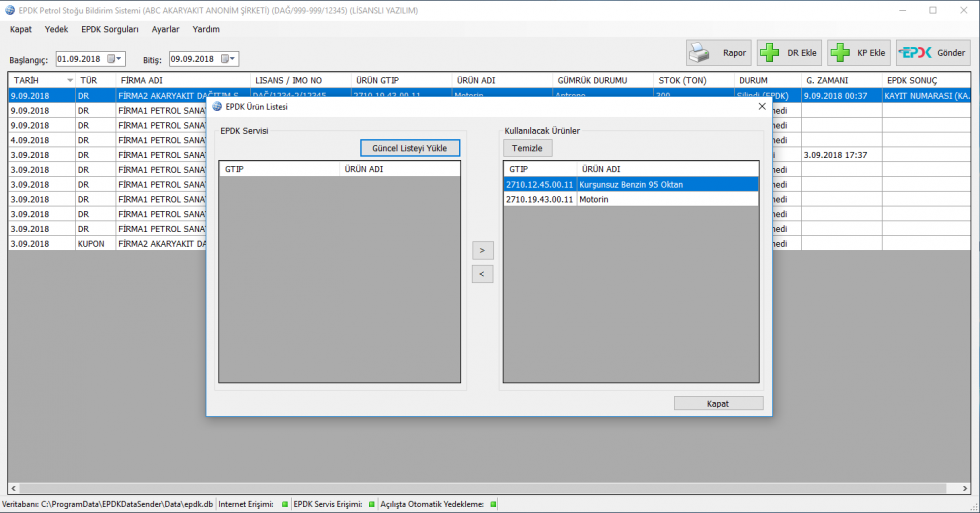
Task: Click the Temizle button
Action: point(527,148)
